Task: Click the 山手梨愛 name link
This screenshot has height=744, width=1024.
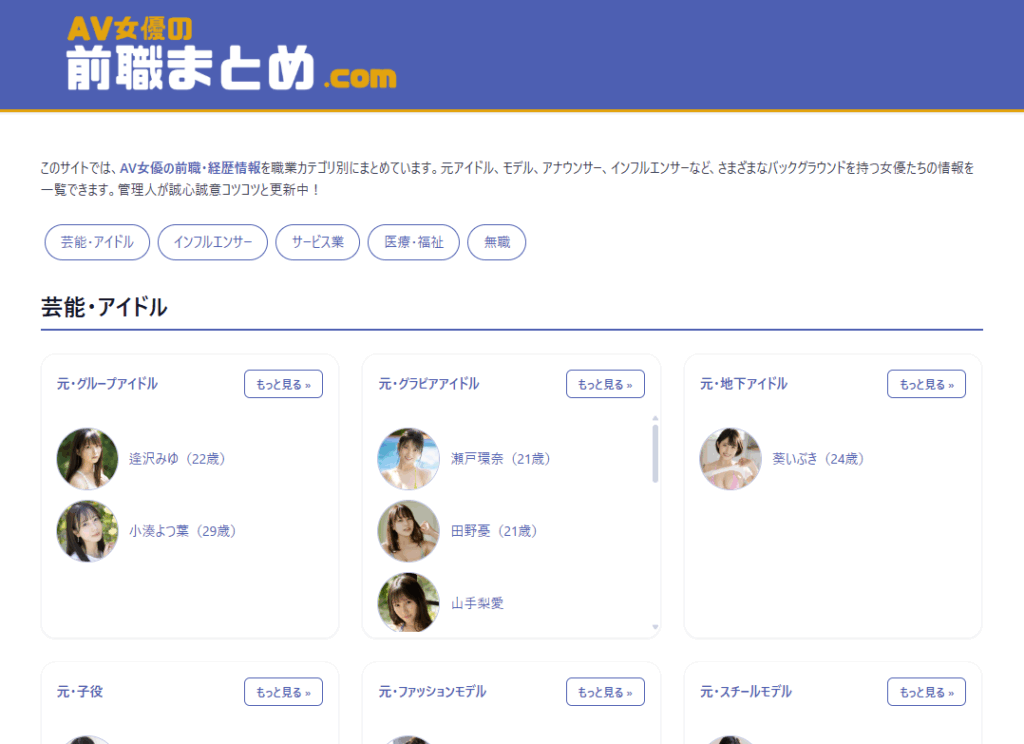Action: tap(477, 603)
